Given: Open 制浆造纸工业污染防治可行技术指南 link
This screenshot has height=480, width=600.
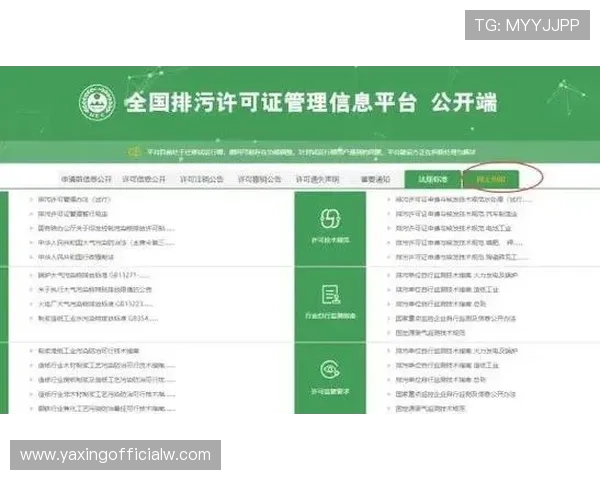Looking at the screenshot, I should coord(88,351).
